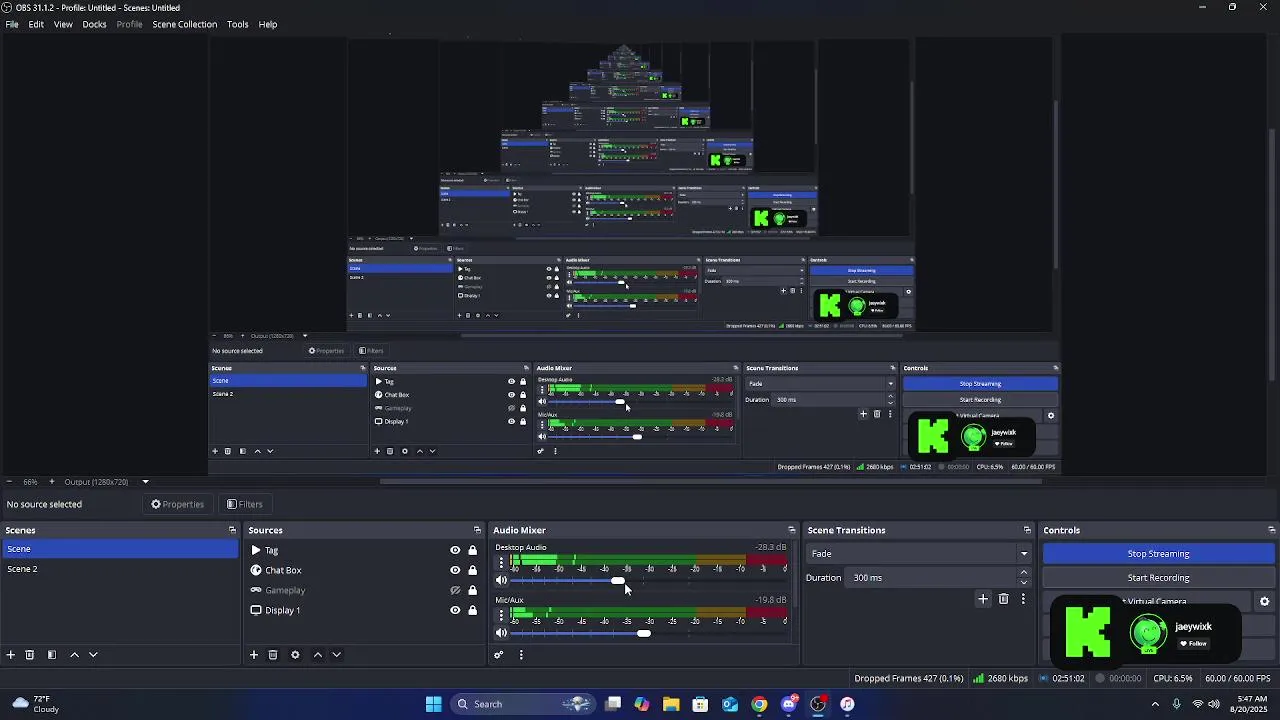Open the Scene Collection menu
1280x720 pixels.
coord(185,24)
